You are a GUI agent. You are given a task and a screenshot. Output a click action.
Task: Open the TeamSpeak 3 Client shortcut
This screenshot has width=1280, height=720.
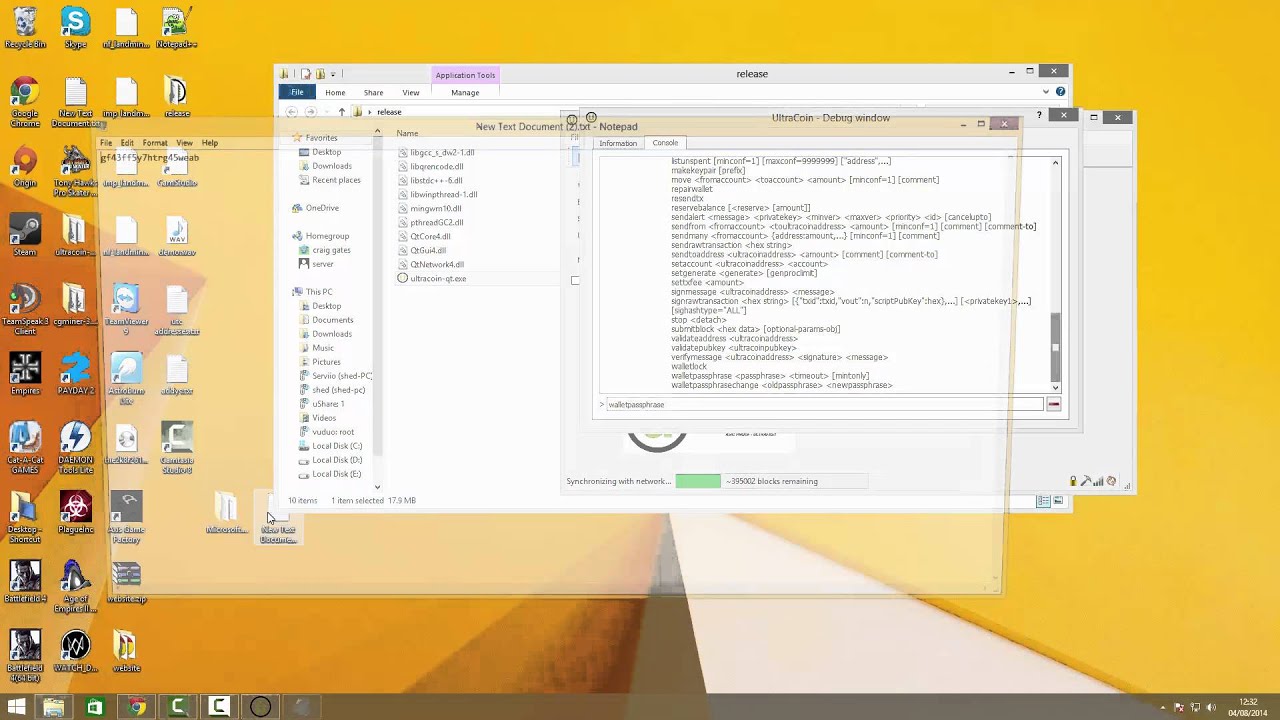tap(25, 310)
